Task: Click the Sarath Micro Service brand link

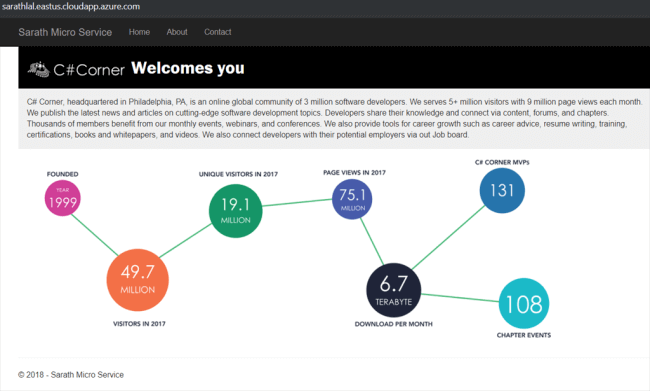Action: point(65,32)
